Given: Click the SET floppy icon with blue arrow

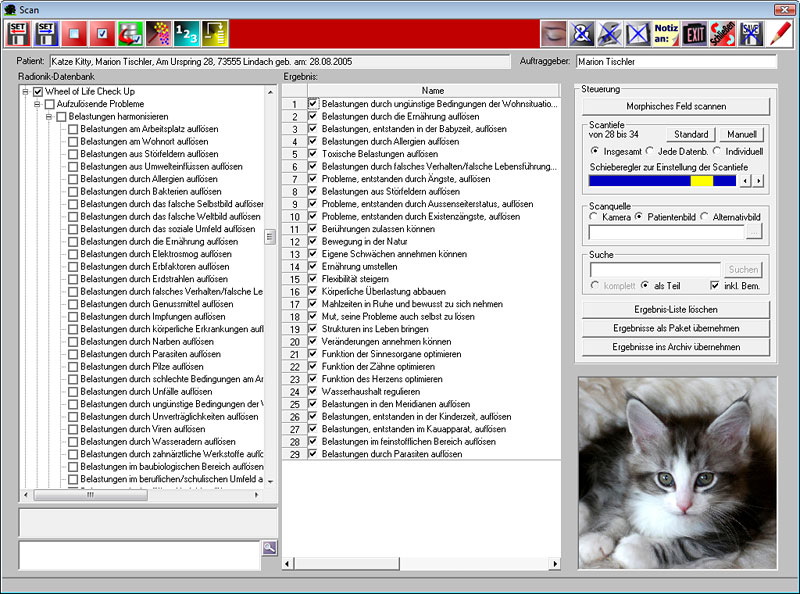Looking at the screenshot, I should (46, 34).
